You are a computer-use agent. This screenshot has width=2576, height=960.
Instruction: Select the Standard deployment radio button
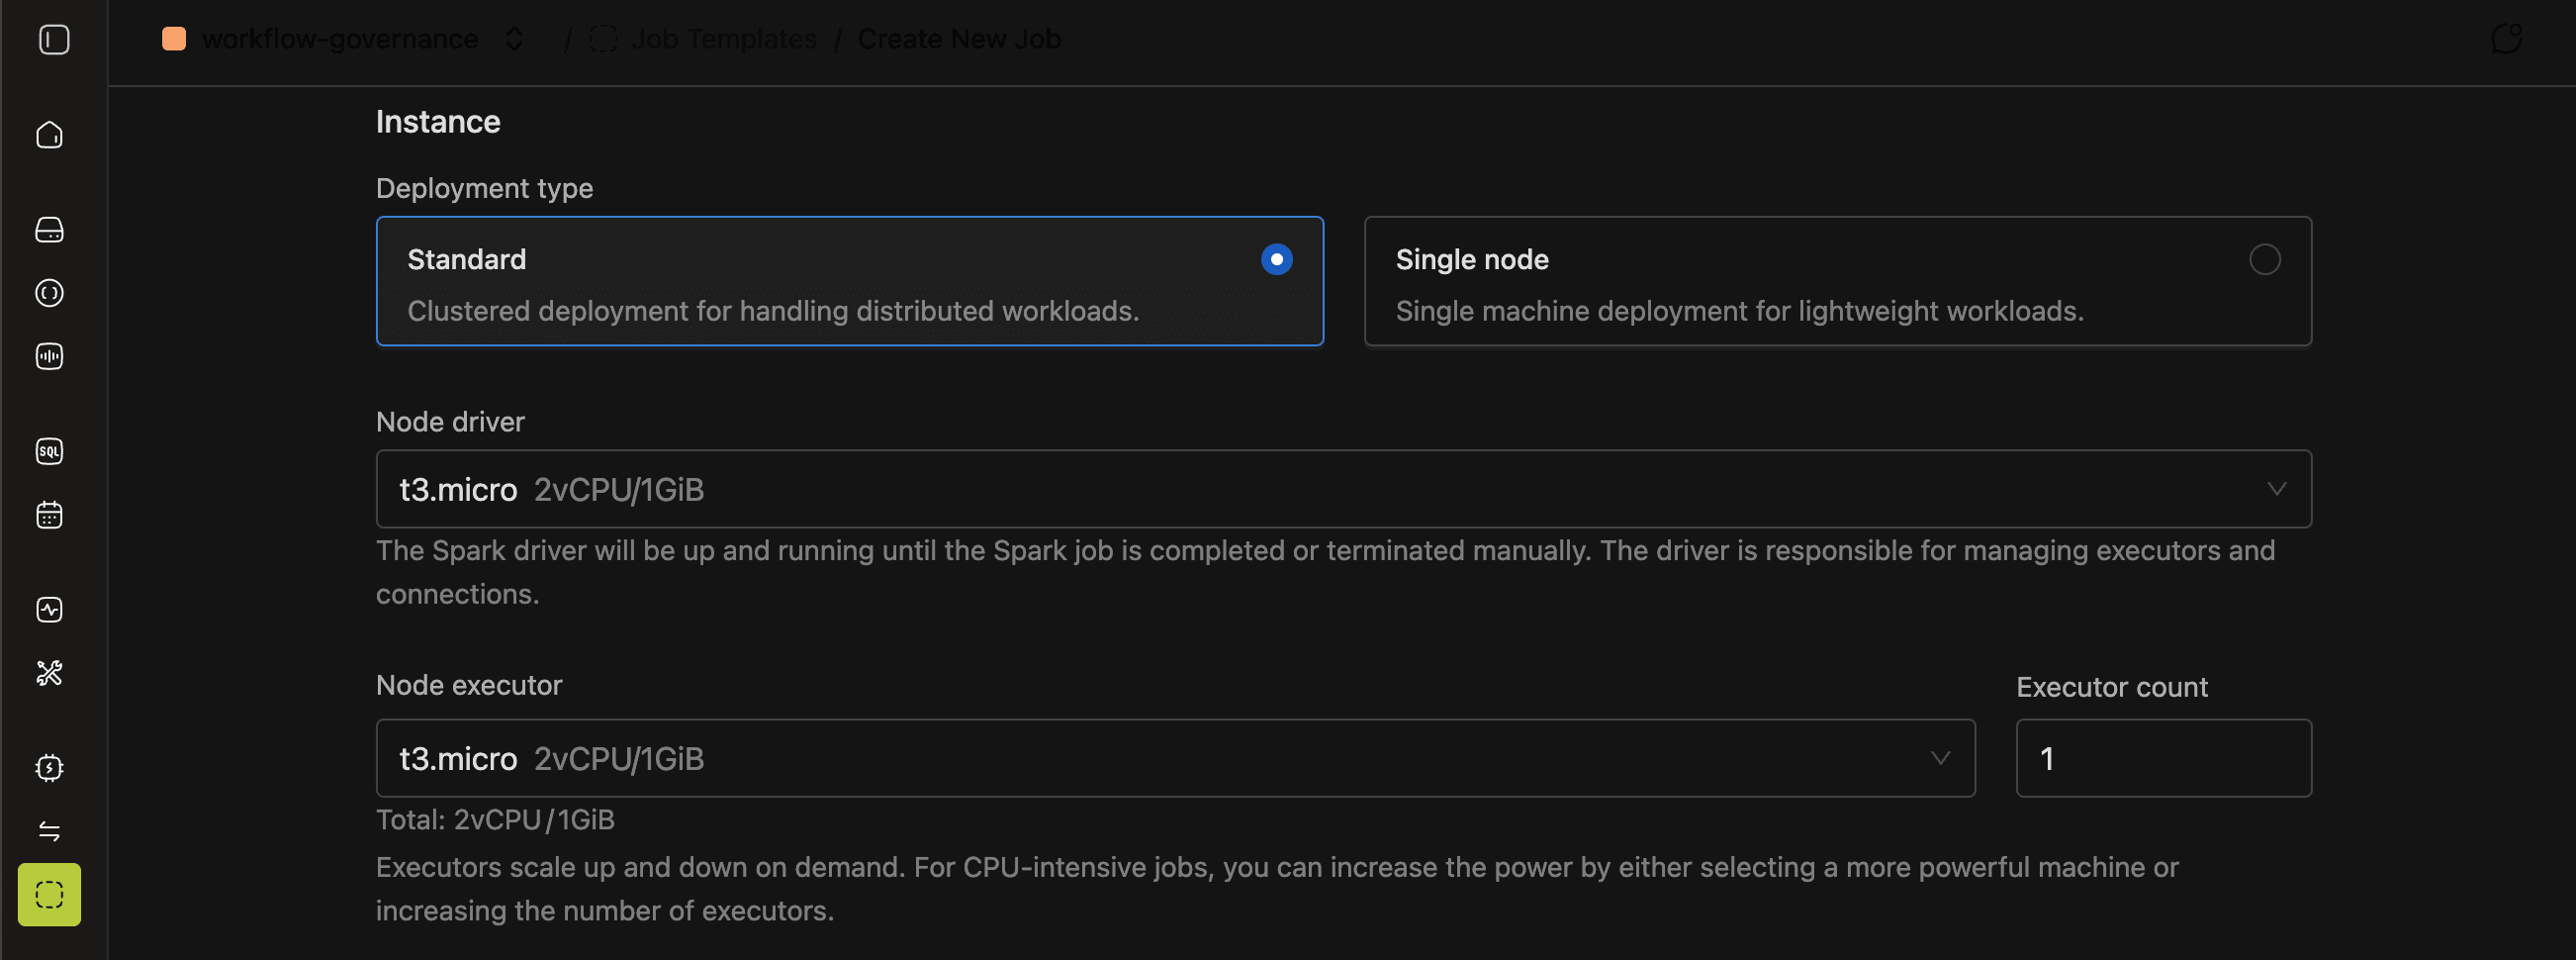click(x=1276, y=260)
